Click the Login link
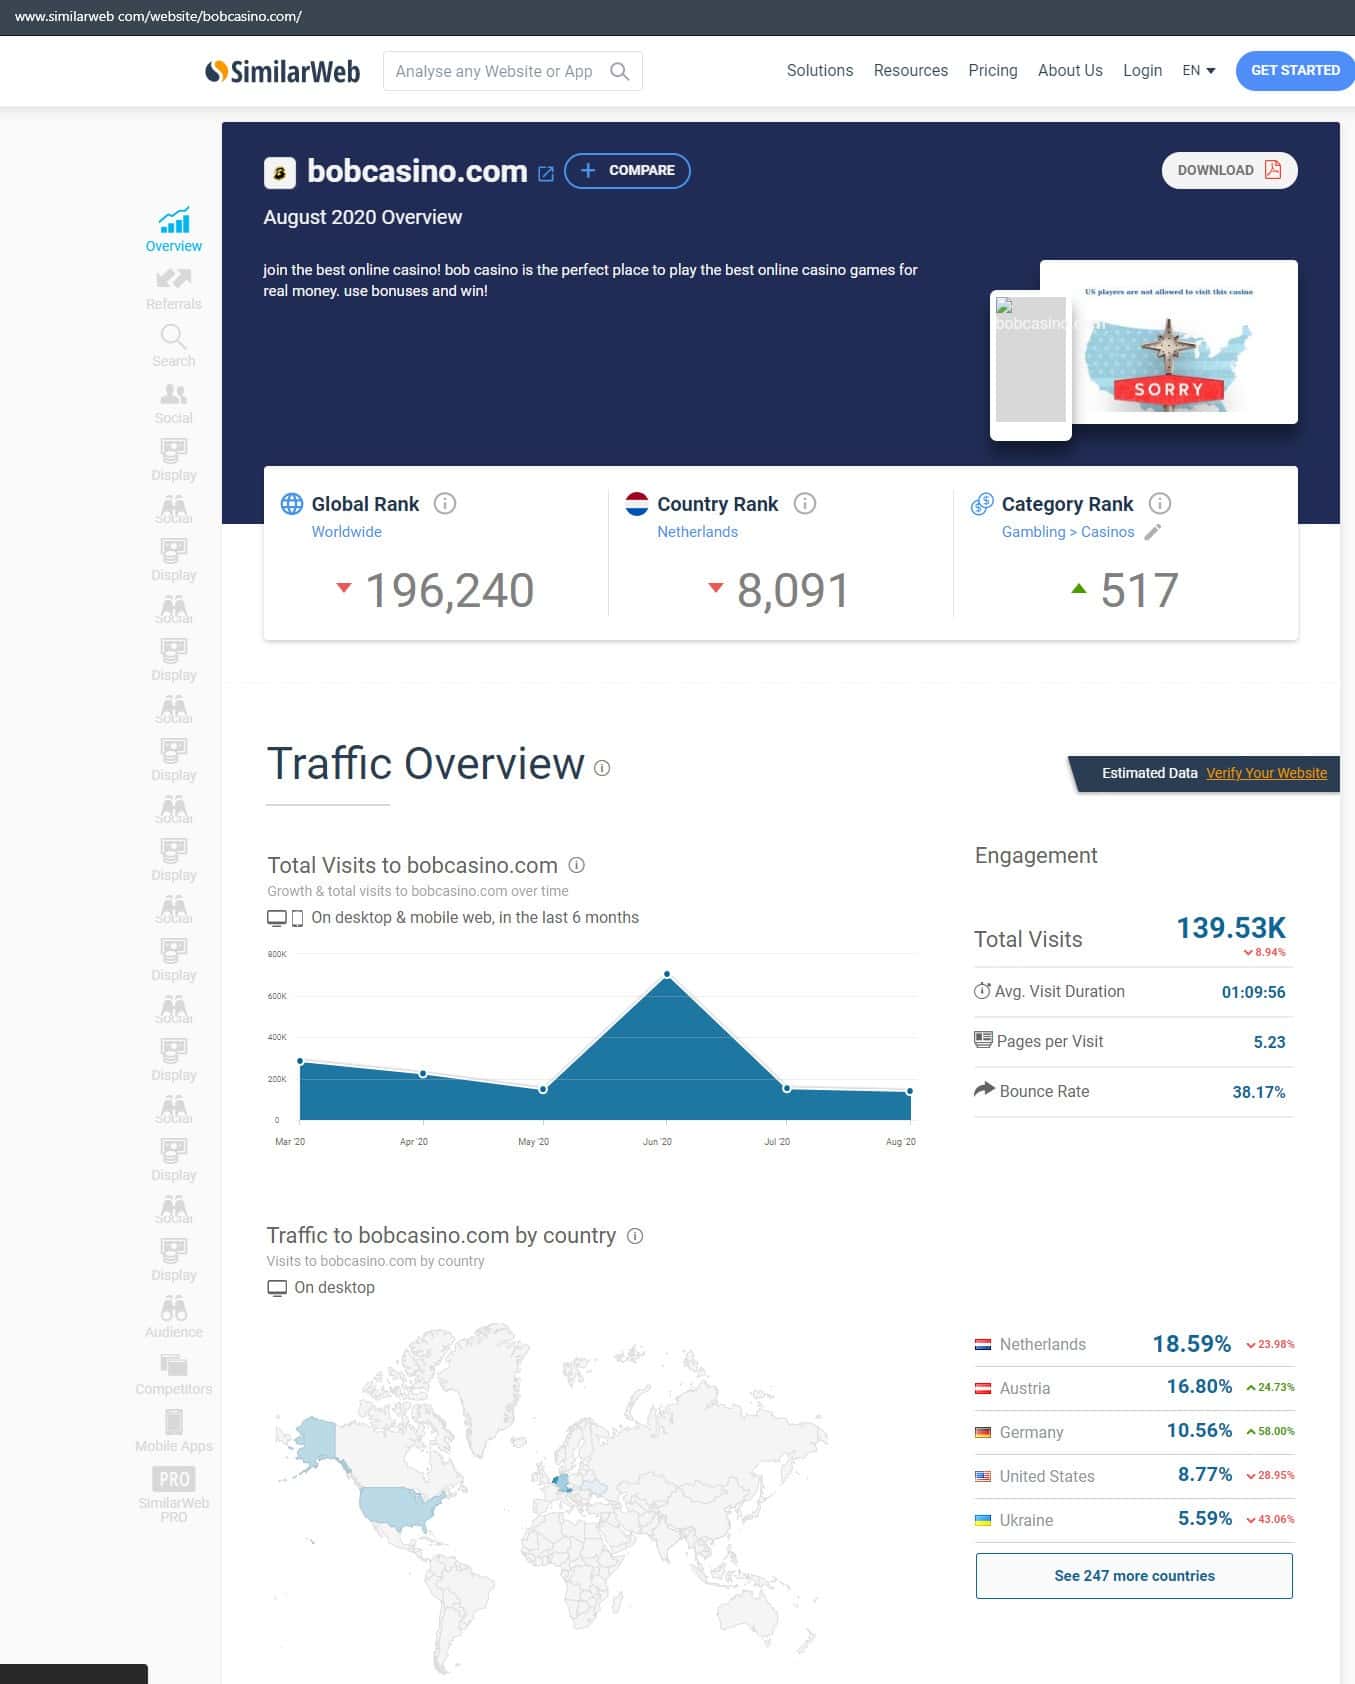1355x1684 pixels. [1142, 70]
